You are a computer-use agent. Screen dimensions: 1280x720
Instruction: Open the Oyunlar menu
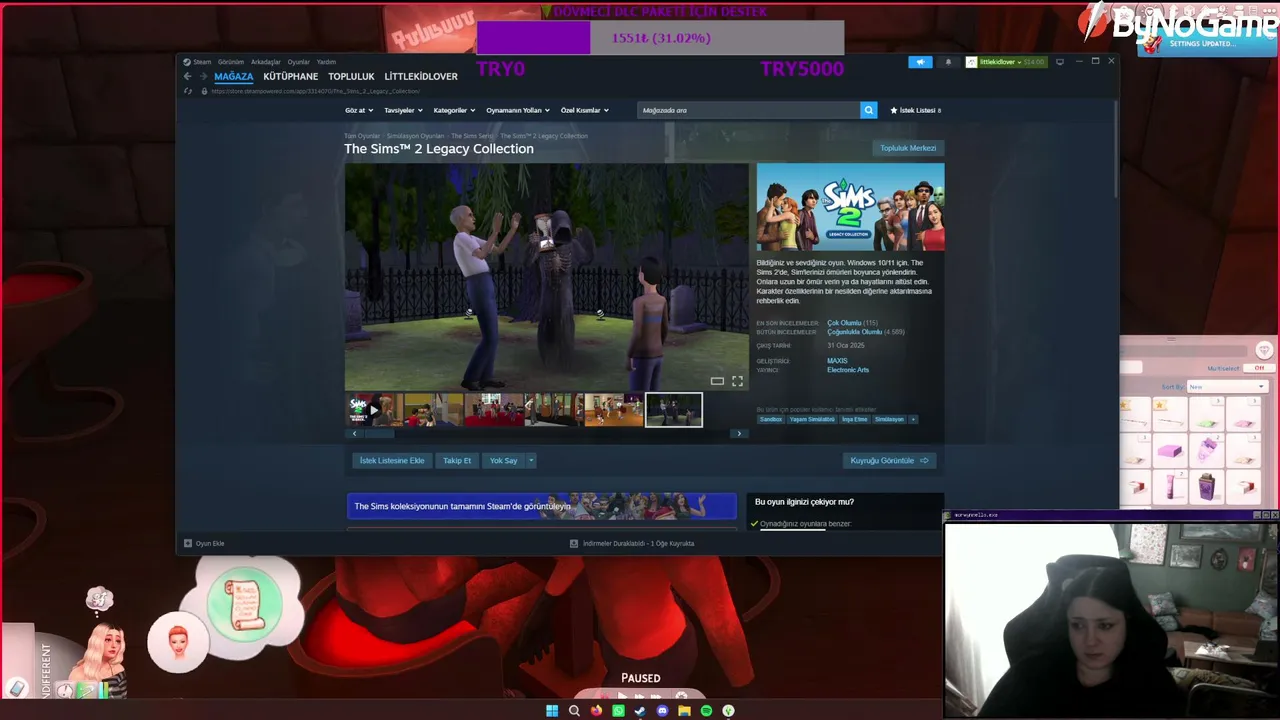(299, 62)
